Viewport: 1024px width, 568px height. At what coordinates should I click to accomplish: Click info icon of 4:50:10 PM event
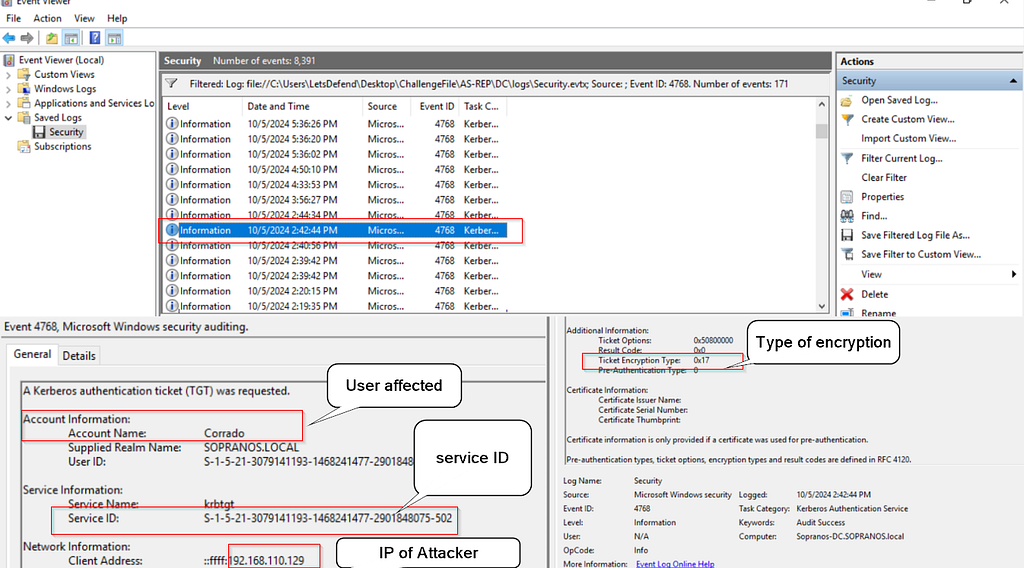pos(172,169)
